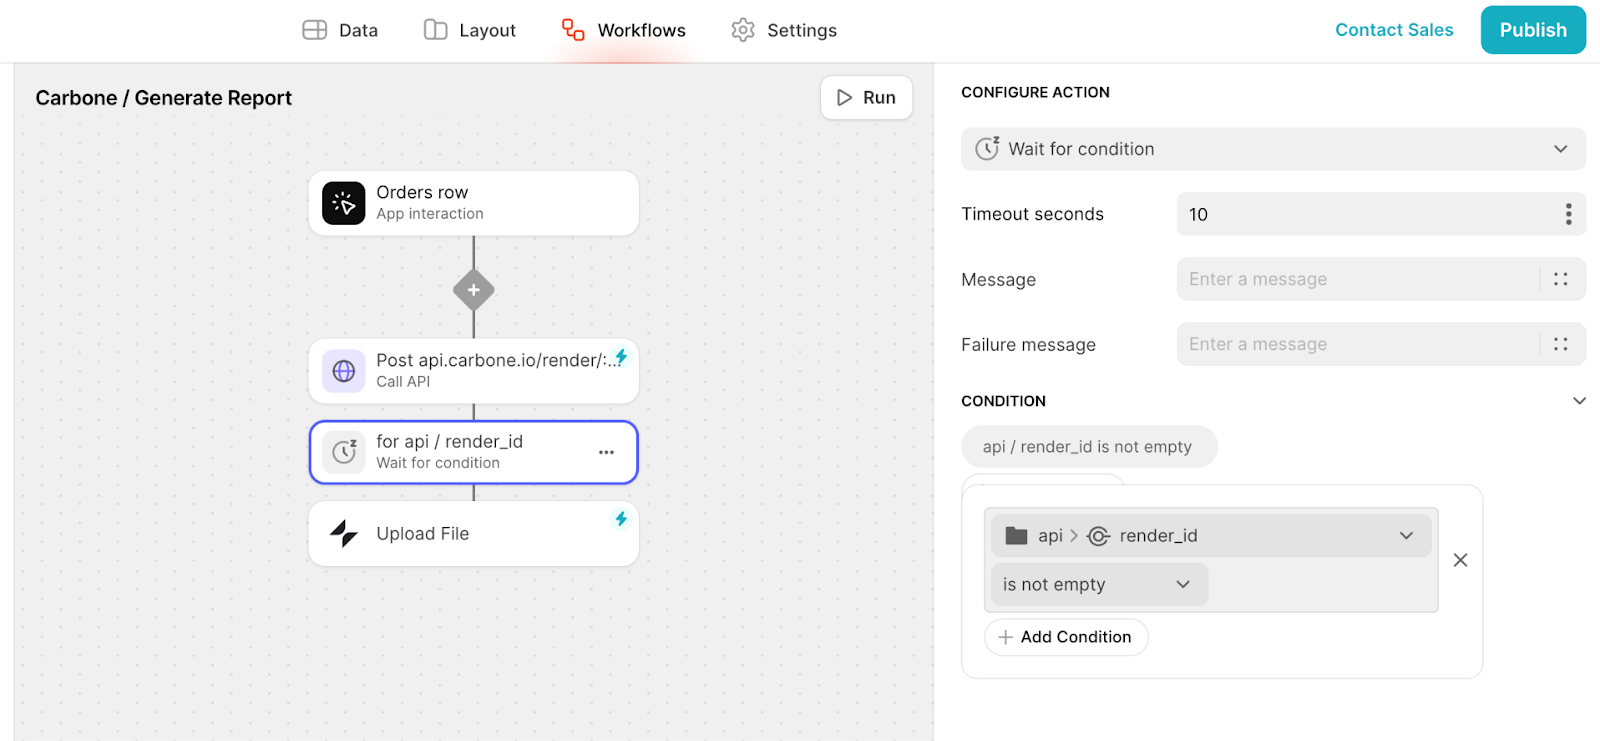Click the Contact Sales link

pyautogui.click(x=1394, y=30)
